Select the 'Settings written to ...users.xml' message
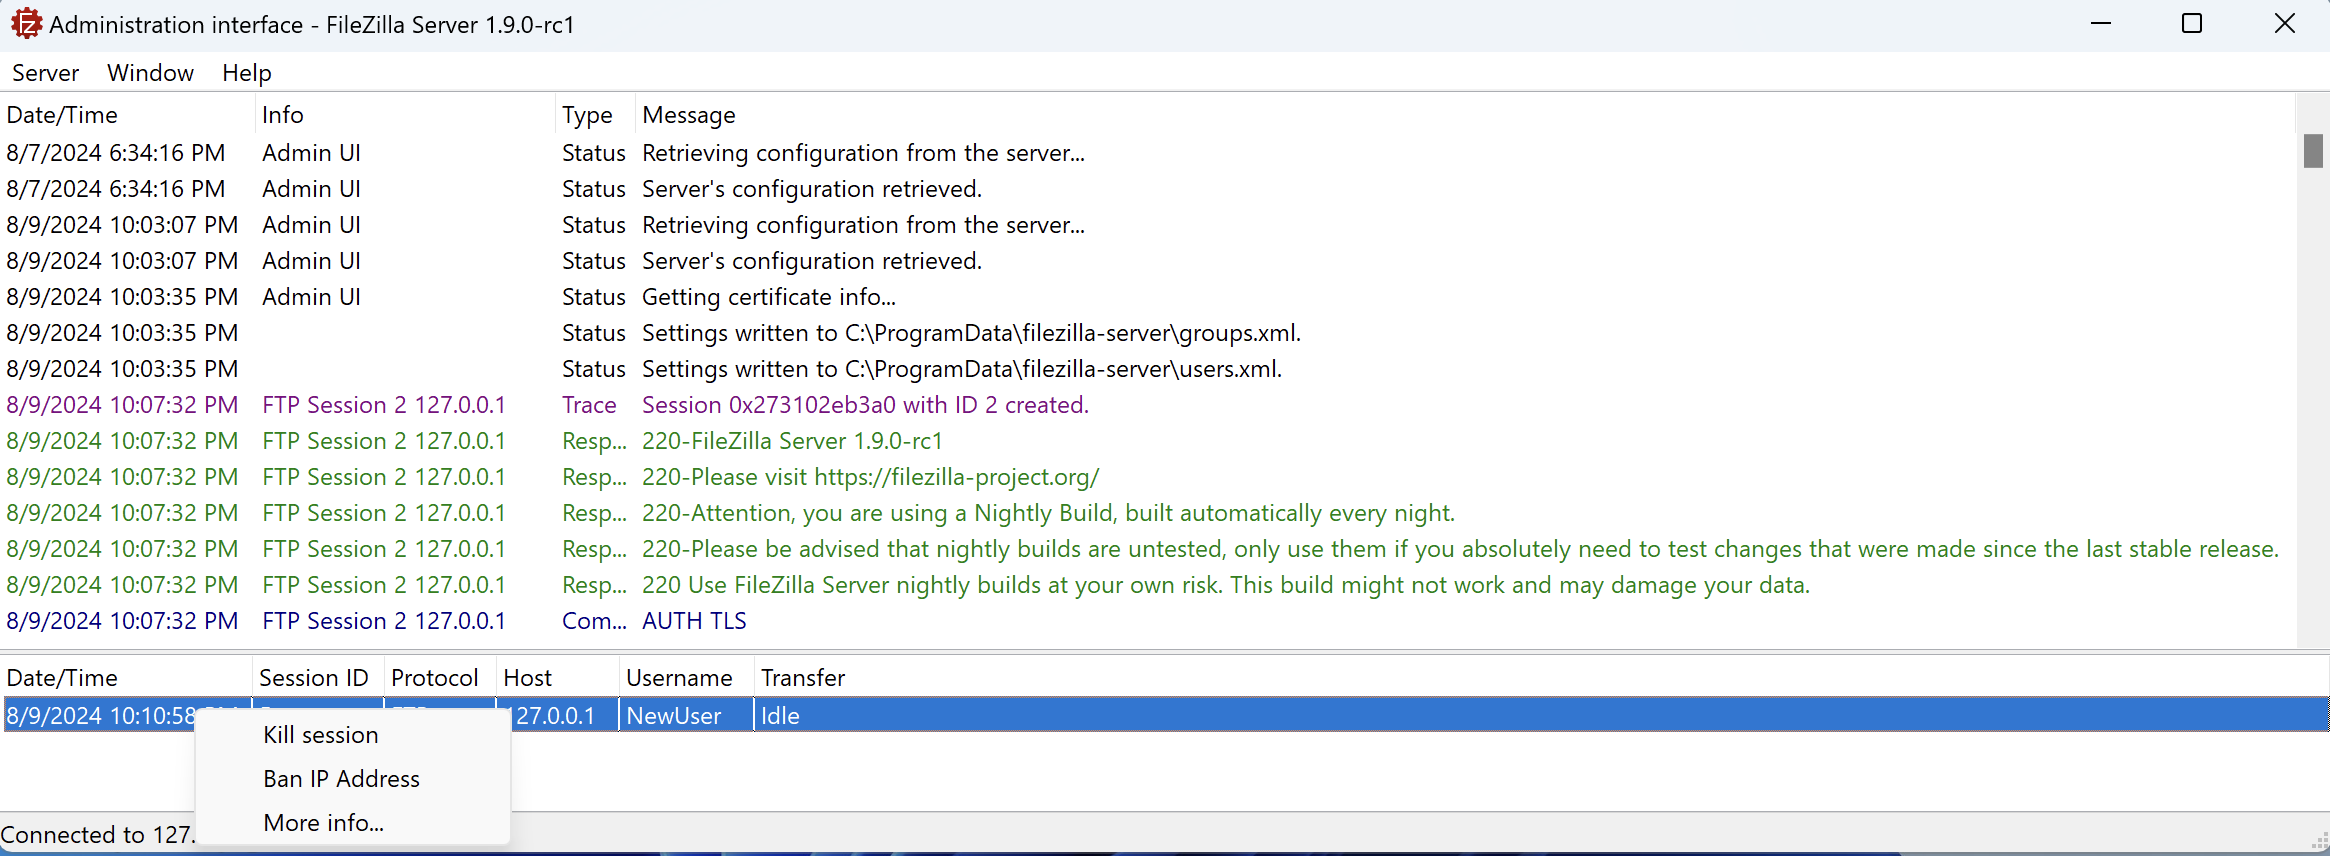This screenshot has width=2330, height=856. pyautogui.click(x=962, y=369)
